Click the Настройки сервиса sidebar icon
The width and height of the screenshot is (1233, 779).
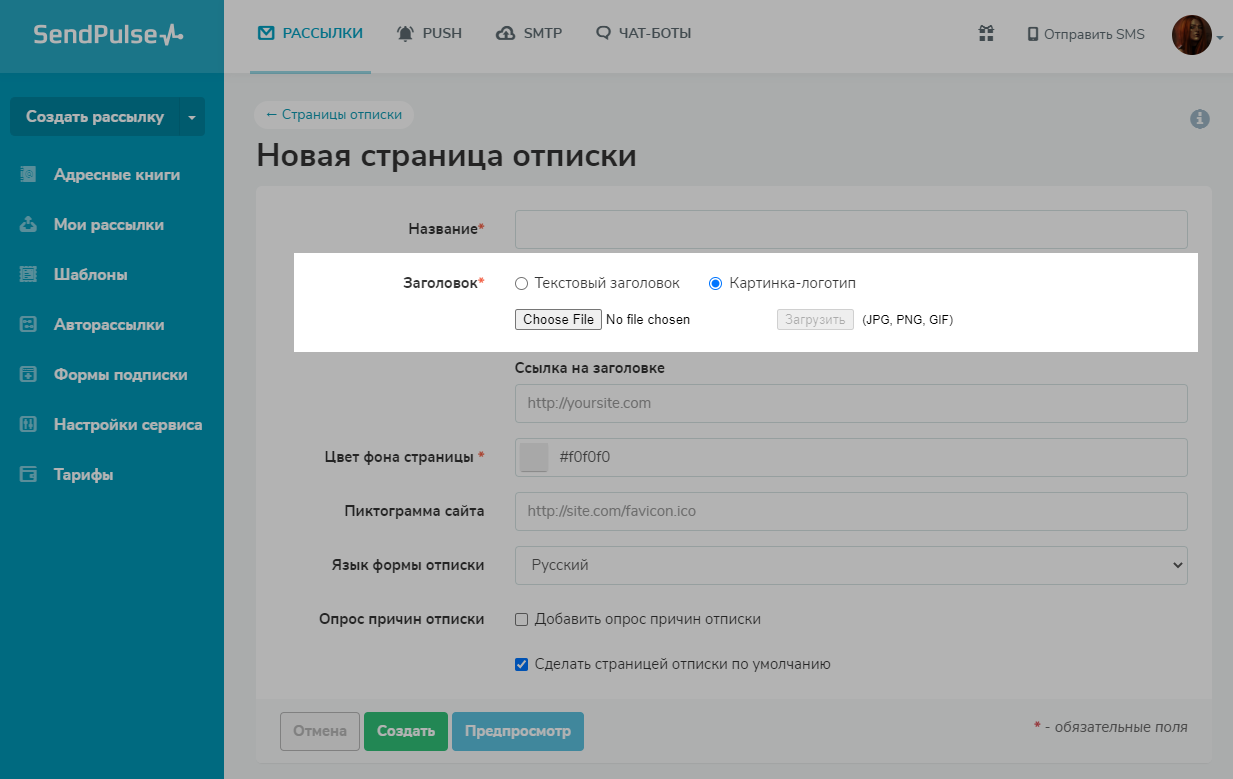point(28,425)
